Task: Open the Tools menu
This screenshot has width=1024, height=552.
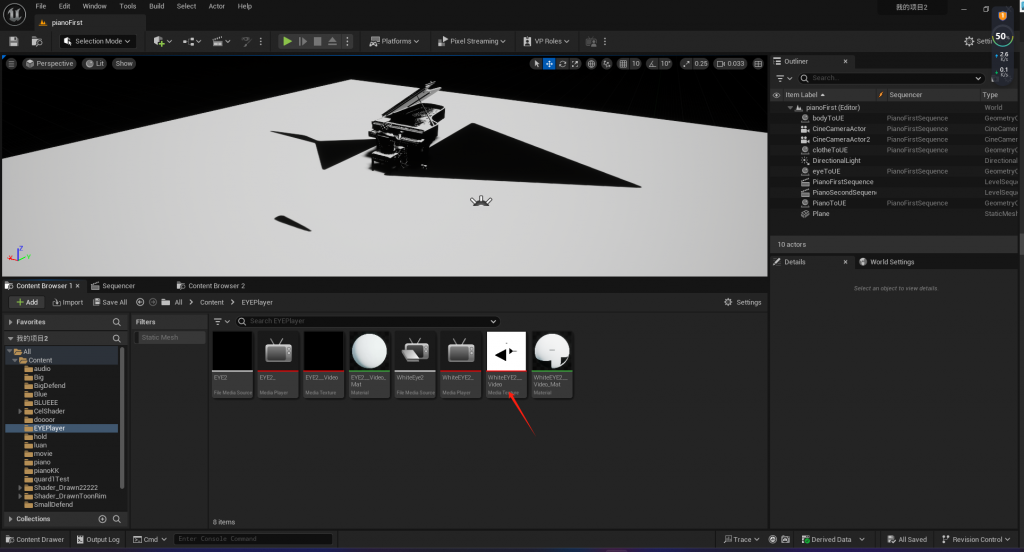Action: point(128,6)
